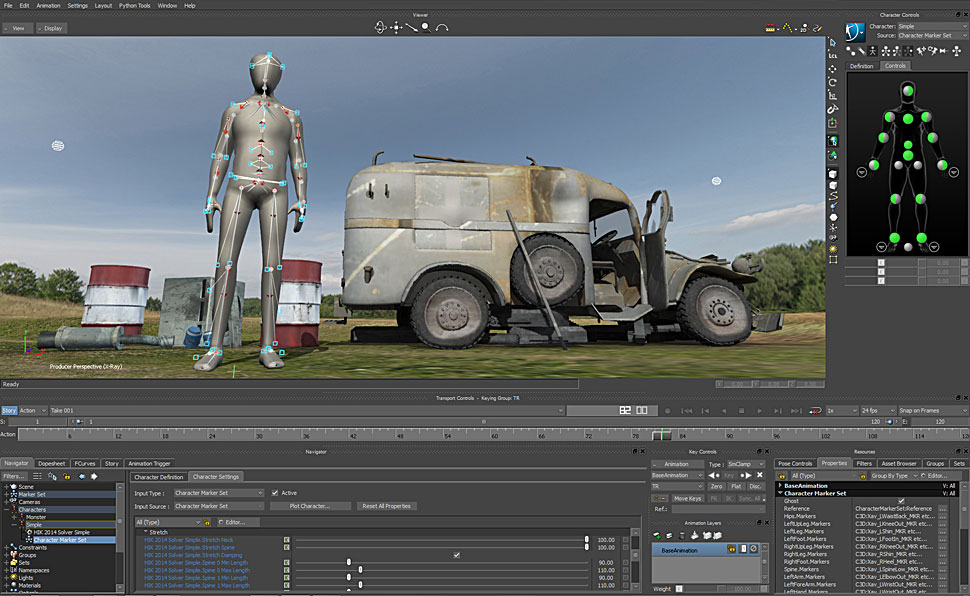Switch to the FCurves tab

(84, 464)
